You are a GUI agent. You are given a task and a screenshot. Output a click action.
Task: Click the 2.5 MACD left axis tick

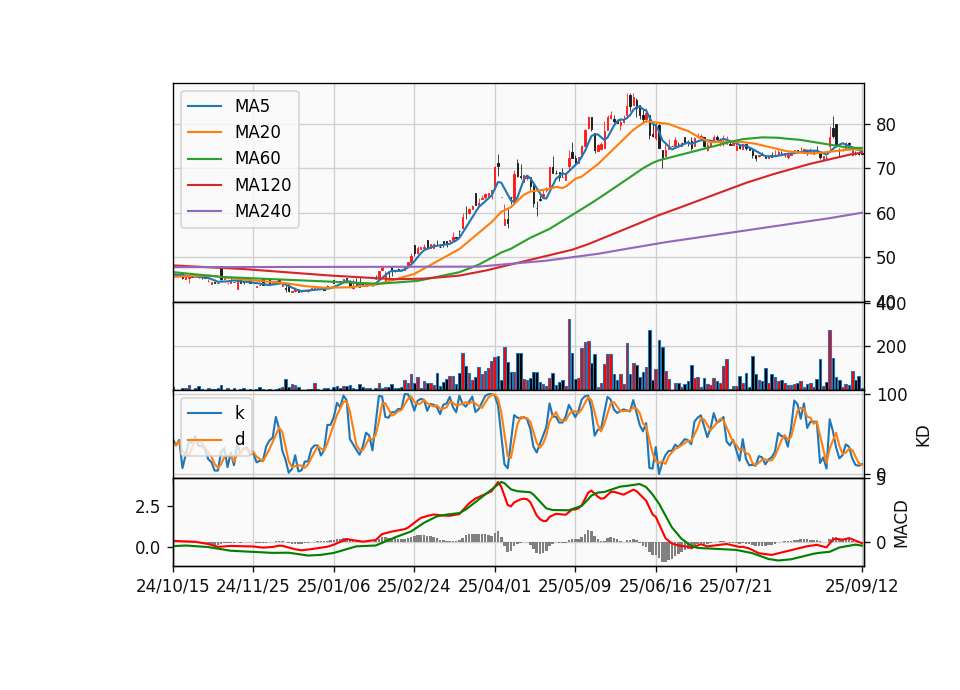(148, 507)
